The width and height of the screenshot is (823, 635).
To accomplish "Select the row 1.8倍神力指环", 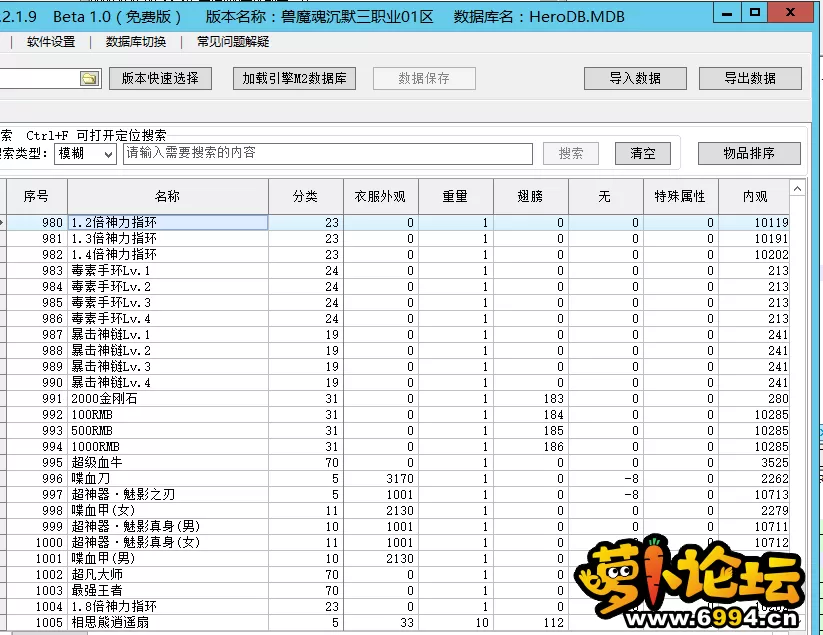I will pos(397,607).
